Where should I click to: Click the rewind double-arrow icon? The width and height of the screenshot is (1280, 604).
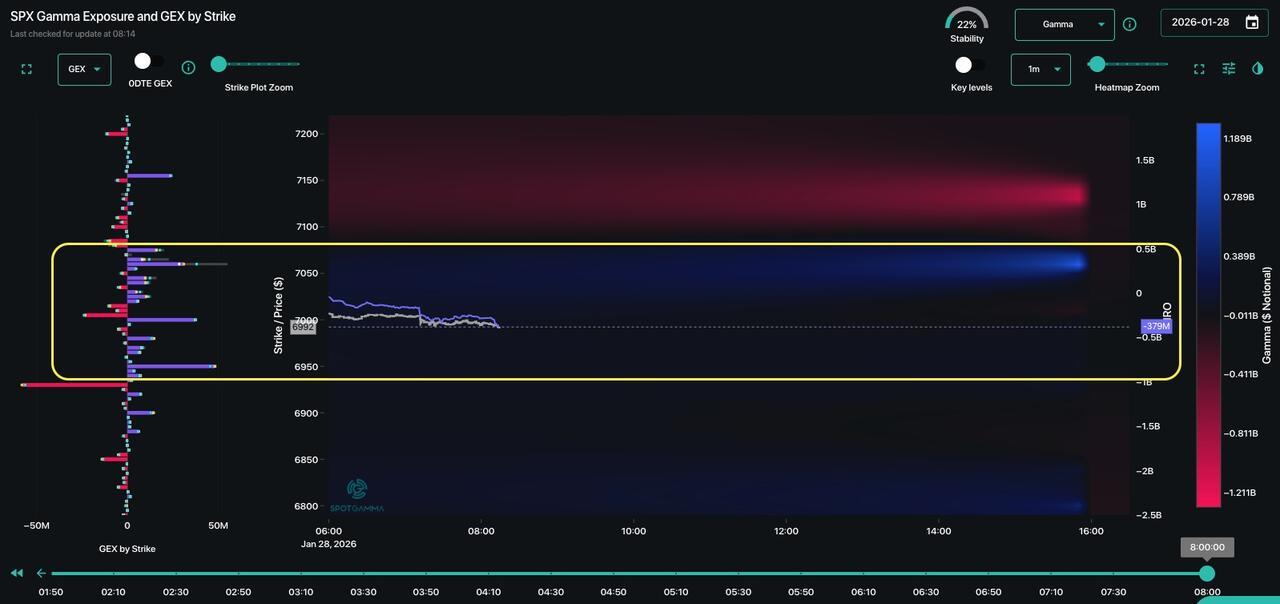(x=17, y=573)
